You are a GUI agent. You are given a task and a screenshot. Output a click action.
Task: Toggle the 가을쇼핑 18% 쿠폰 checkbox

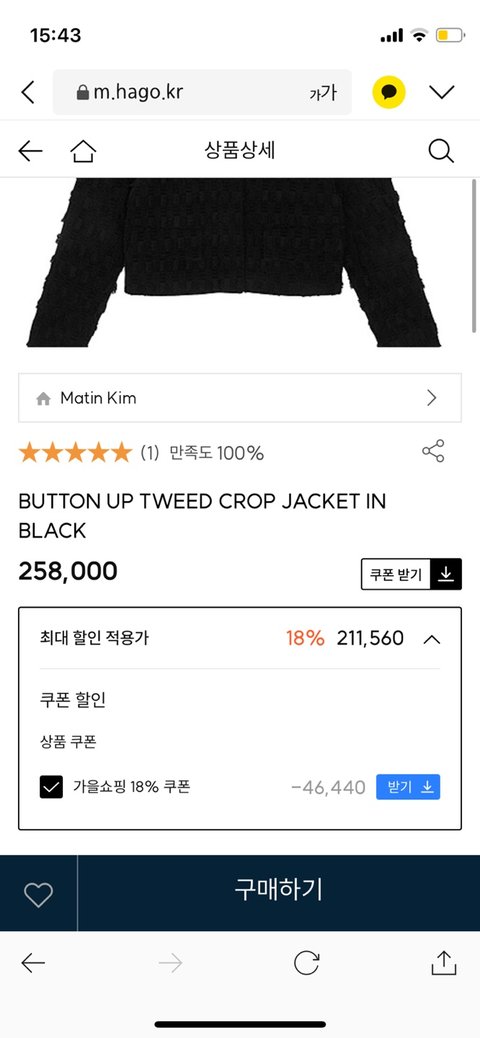pyautogui.click(x=51, y=787)
